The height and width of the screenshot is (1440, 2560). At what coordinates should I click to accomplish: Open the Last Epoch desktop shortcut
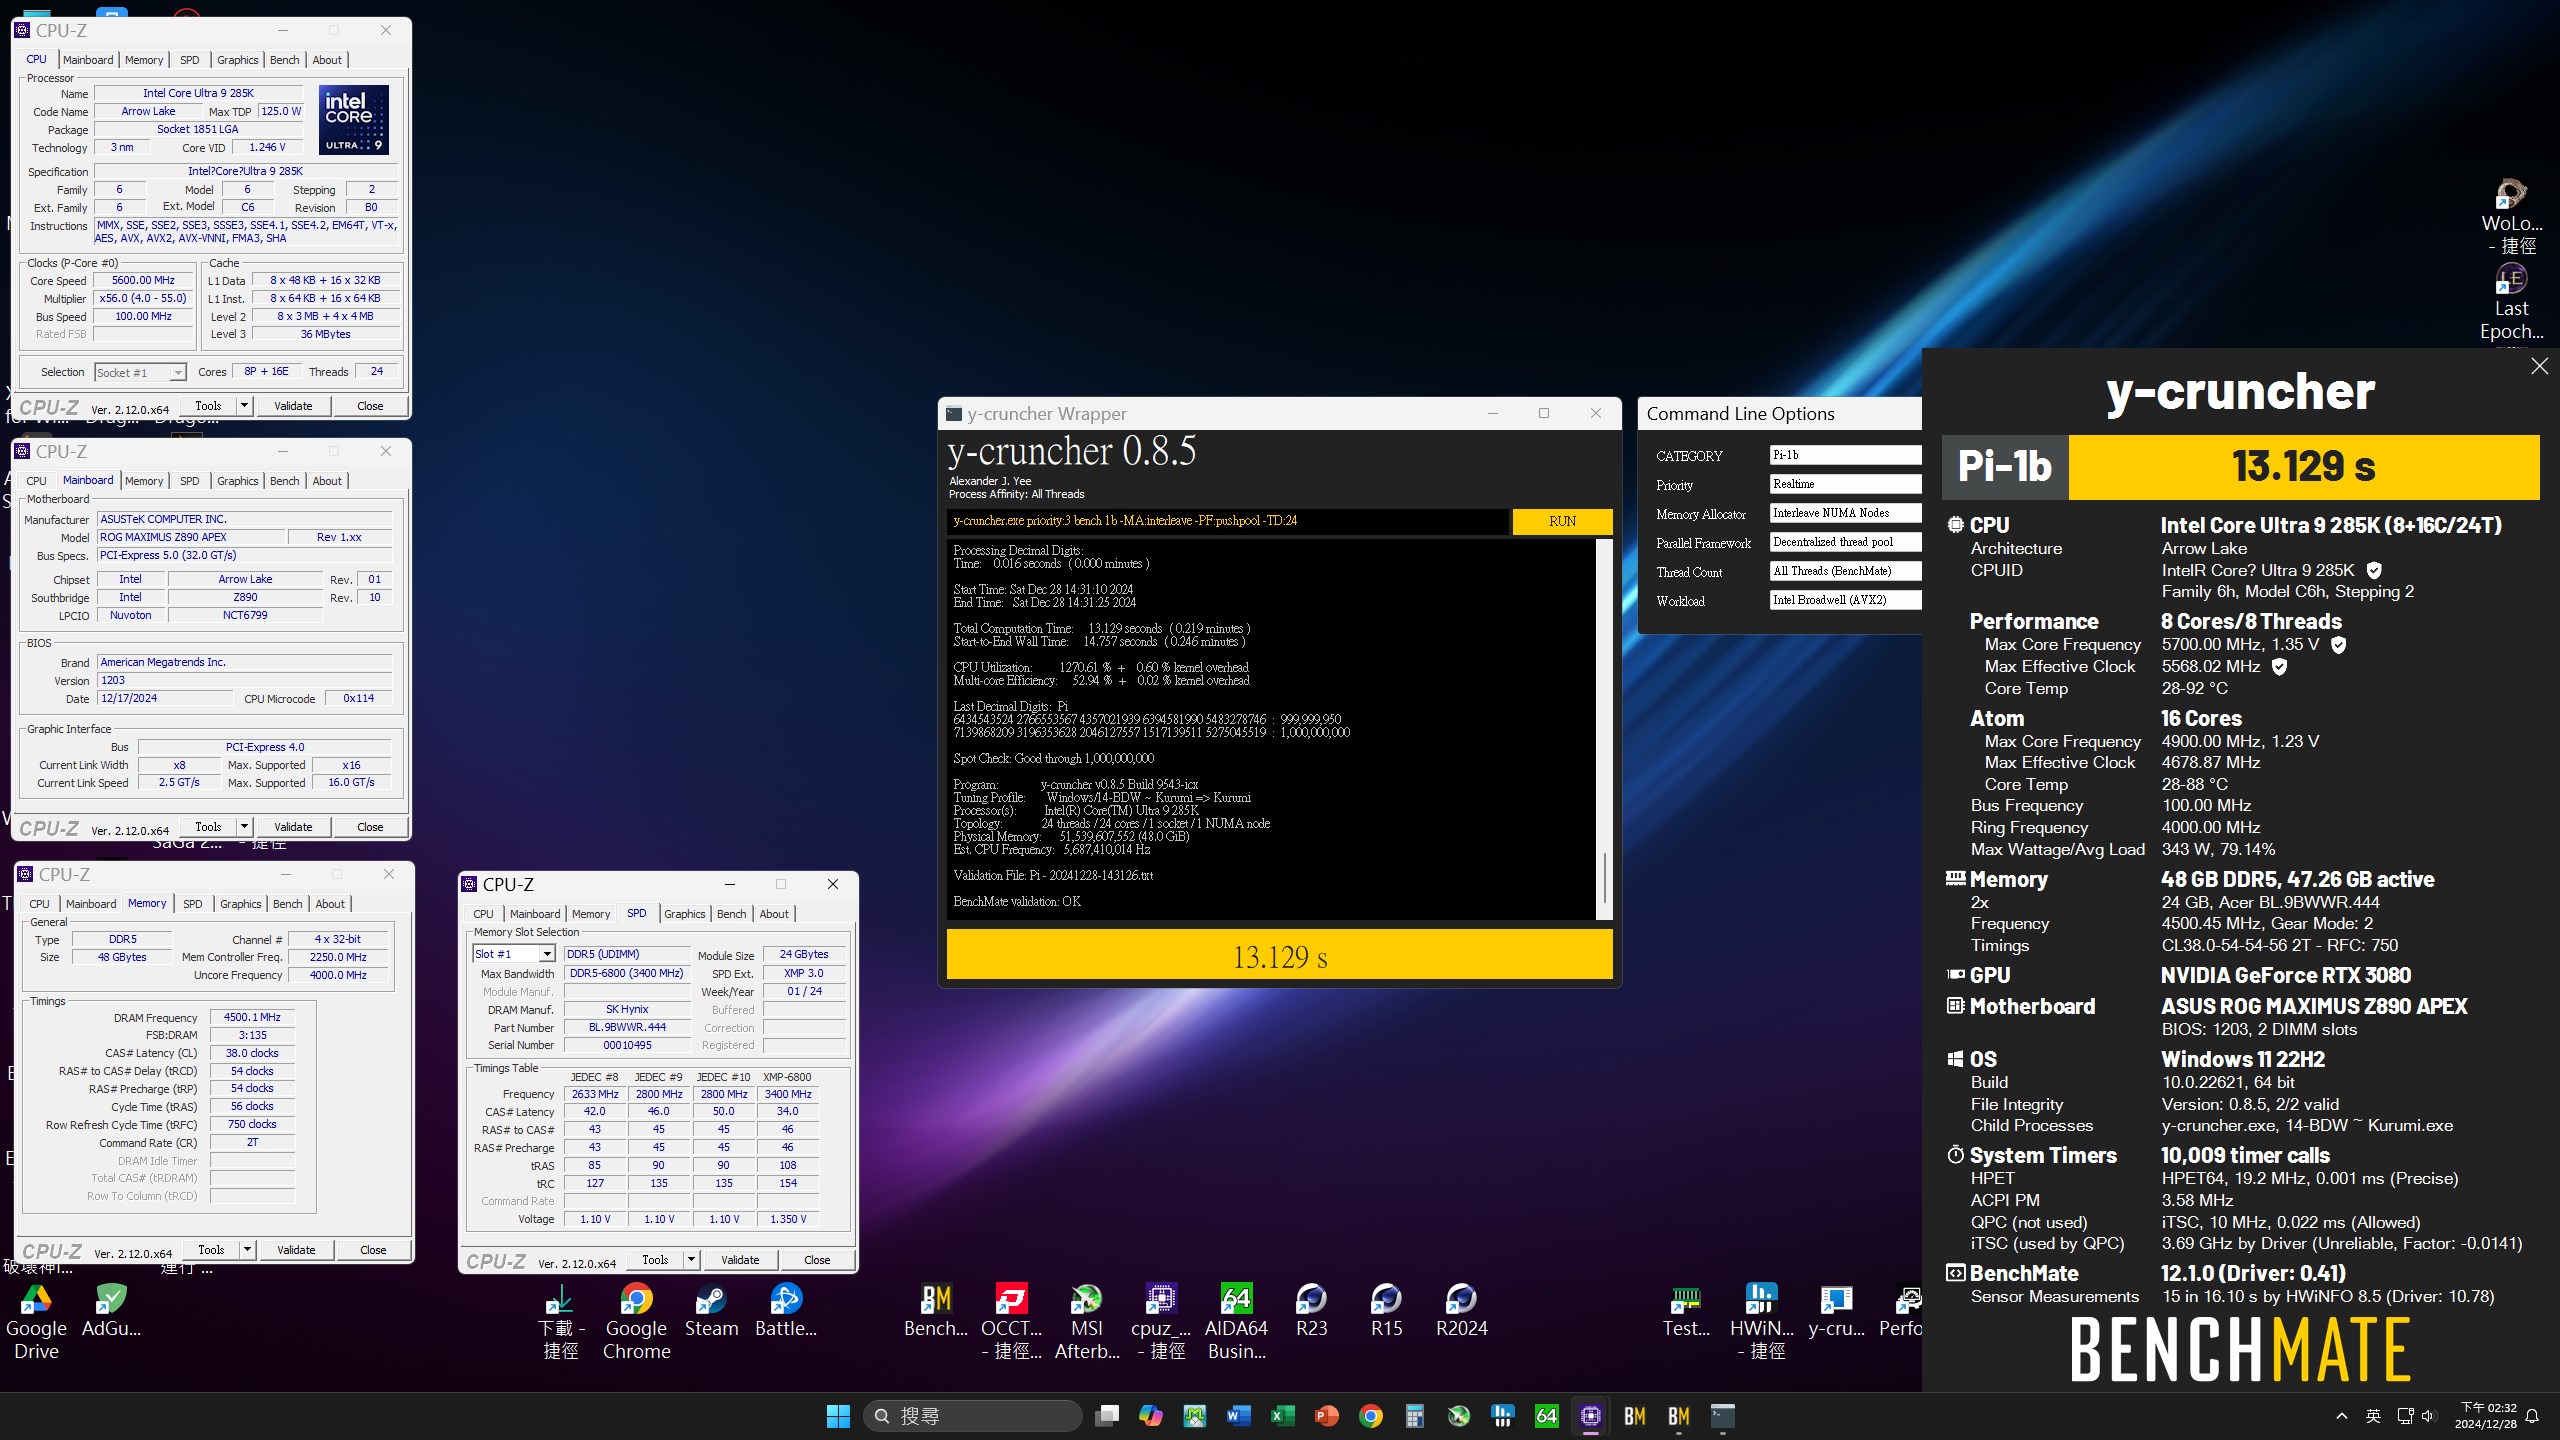coord(2511,301)
